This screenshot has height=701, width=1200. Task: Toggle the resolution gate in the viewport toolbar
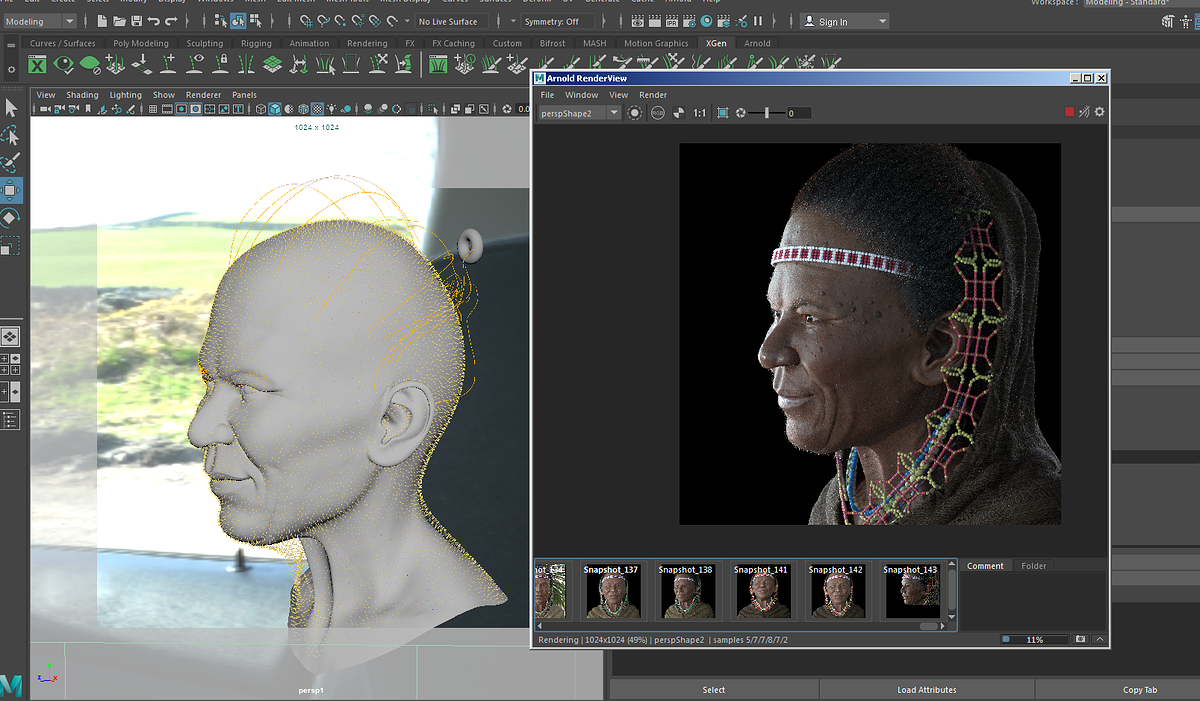click(x=181, y=109)
